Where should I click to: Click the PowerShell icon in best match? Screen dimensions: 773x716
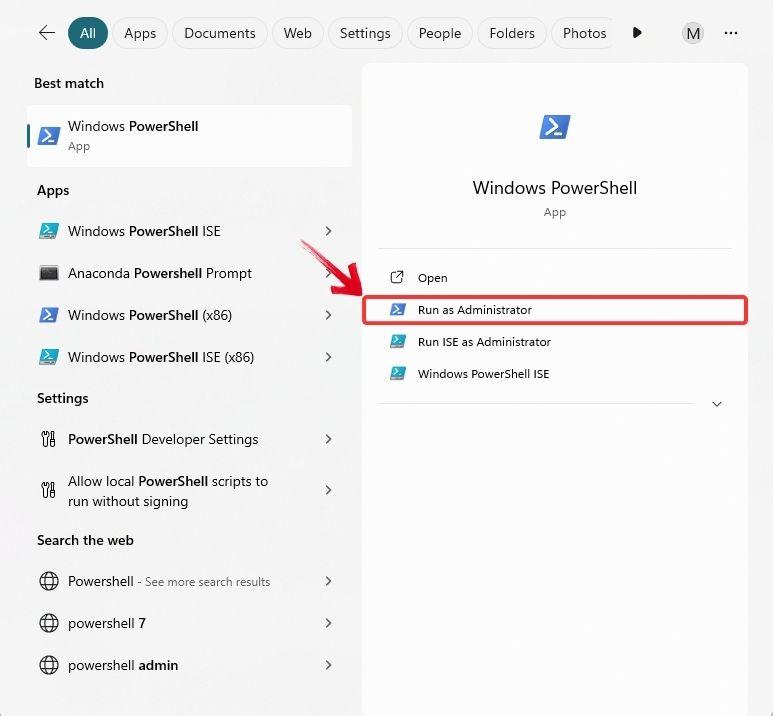49,136
